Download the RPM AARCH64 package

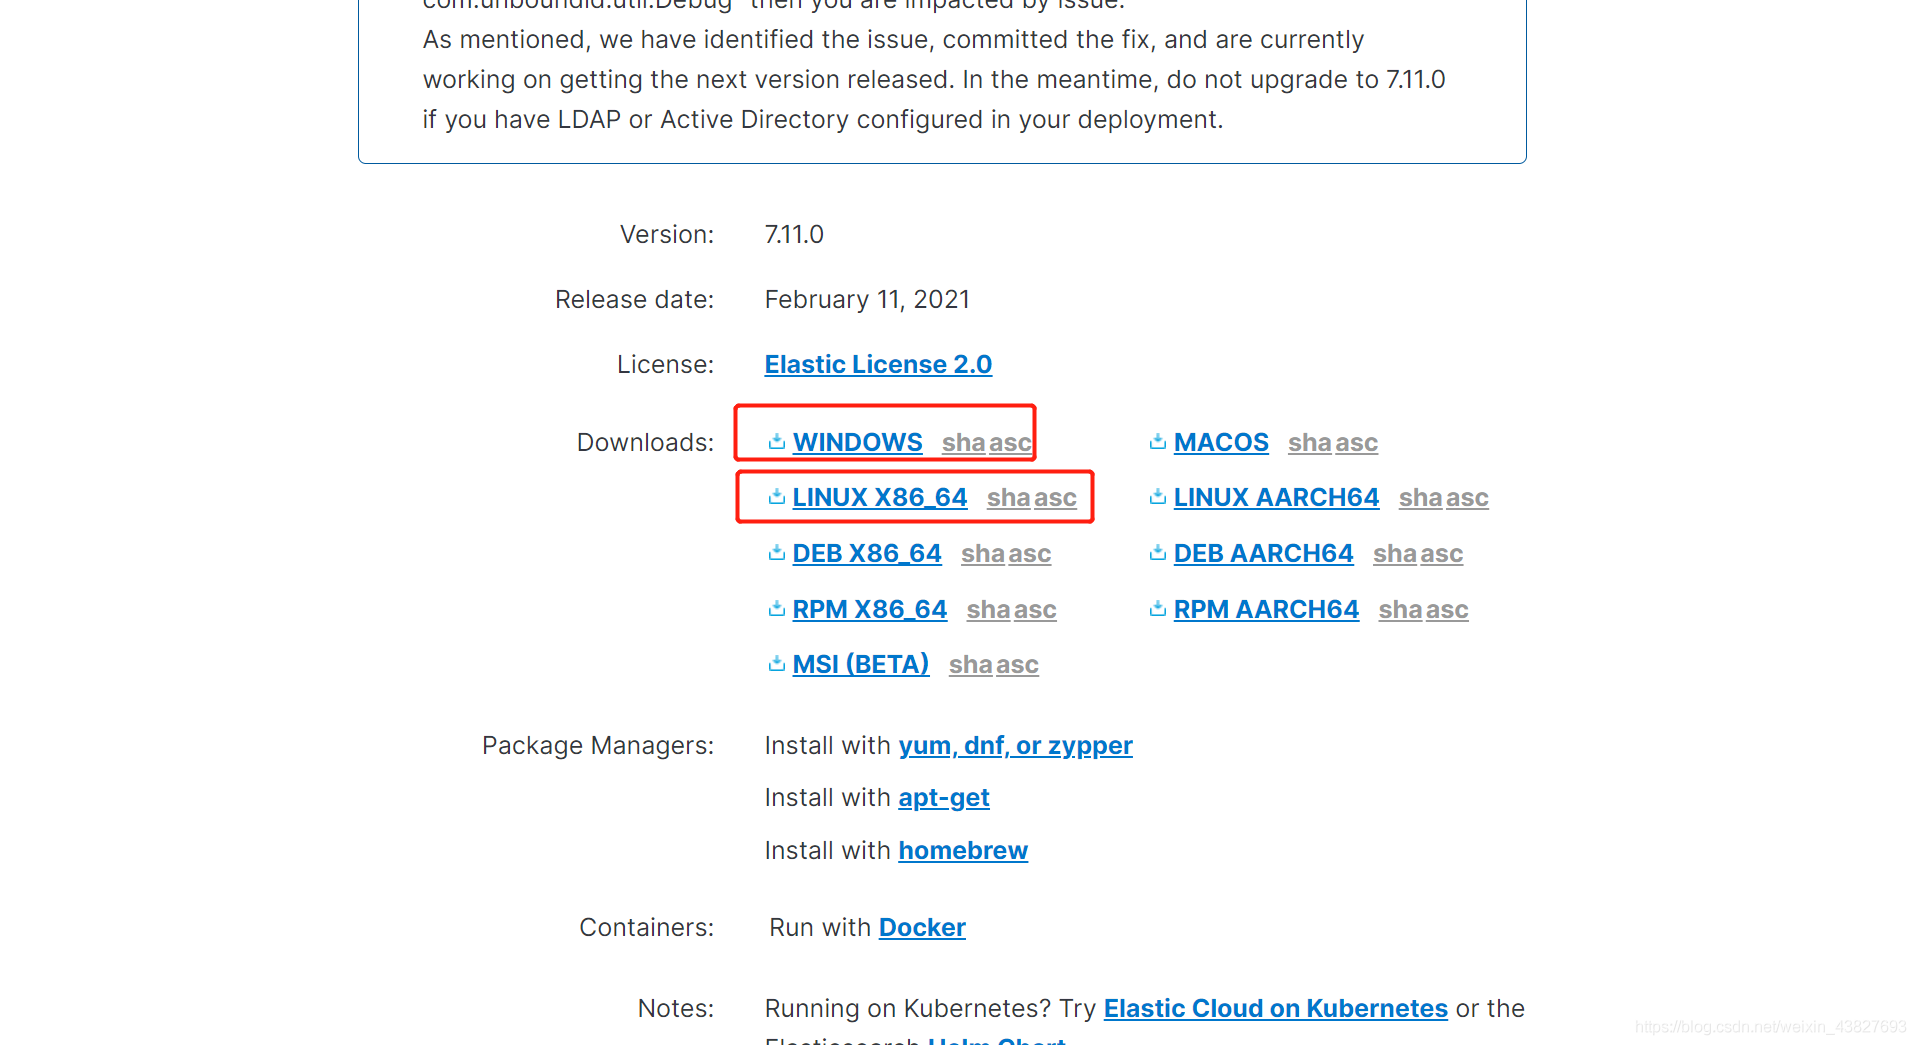coord(1266,609)
